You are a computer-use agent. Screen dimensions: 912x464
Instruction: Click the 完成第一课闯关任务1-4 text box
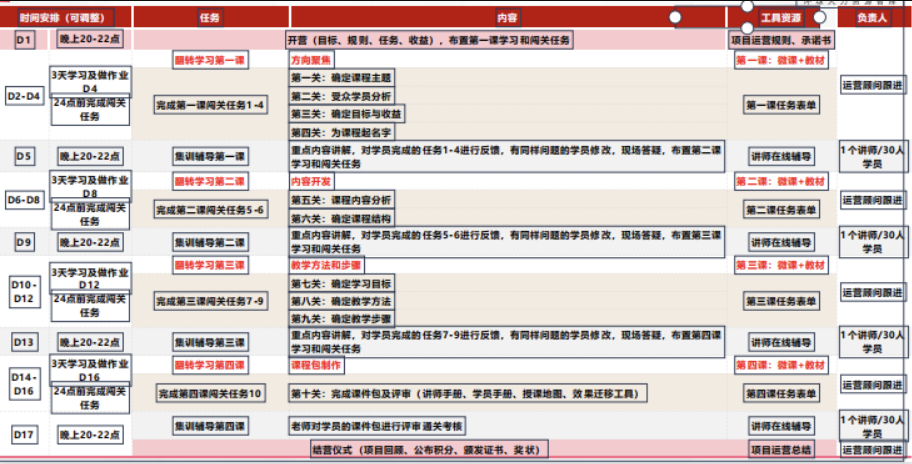pyautogui.click(x=210, y=105)
